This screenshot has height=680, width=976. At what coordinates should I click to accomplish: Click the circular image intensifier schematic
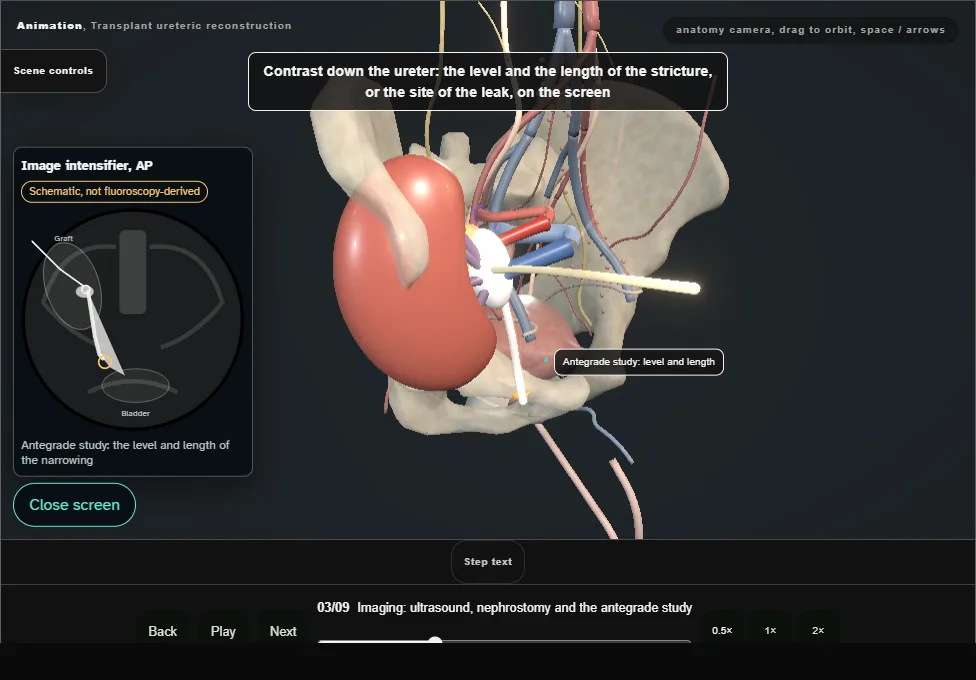pos(133,320)
